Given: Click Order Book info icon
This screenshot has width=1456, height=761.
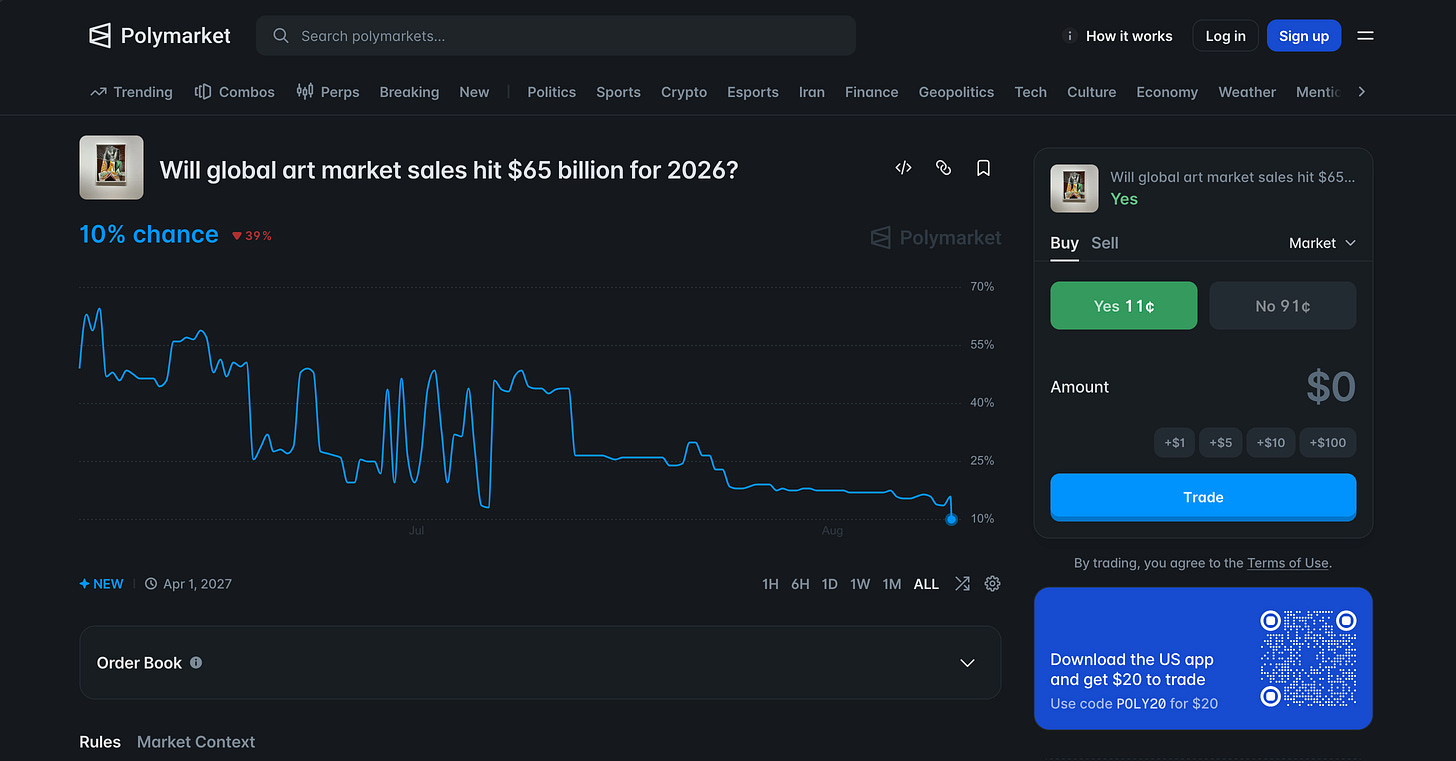Looking at the screenshot, I should 196,662.
